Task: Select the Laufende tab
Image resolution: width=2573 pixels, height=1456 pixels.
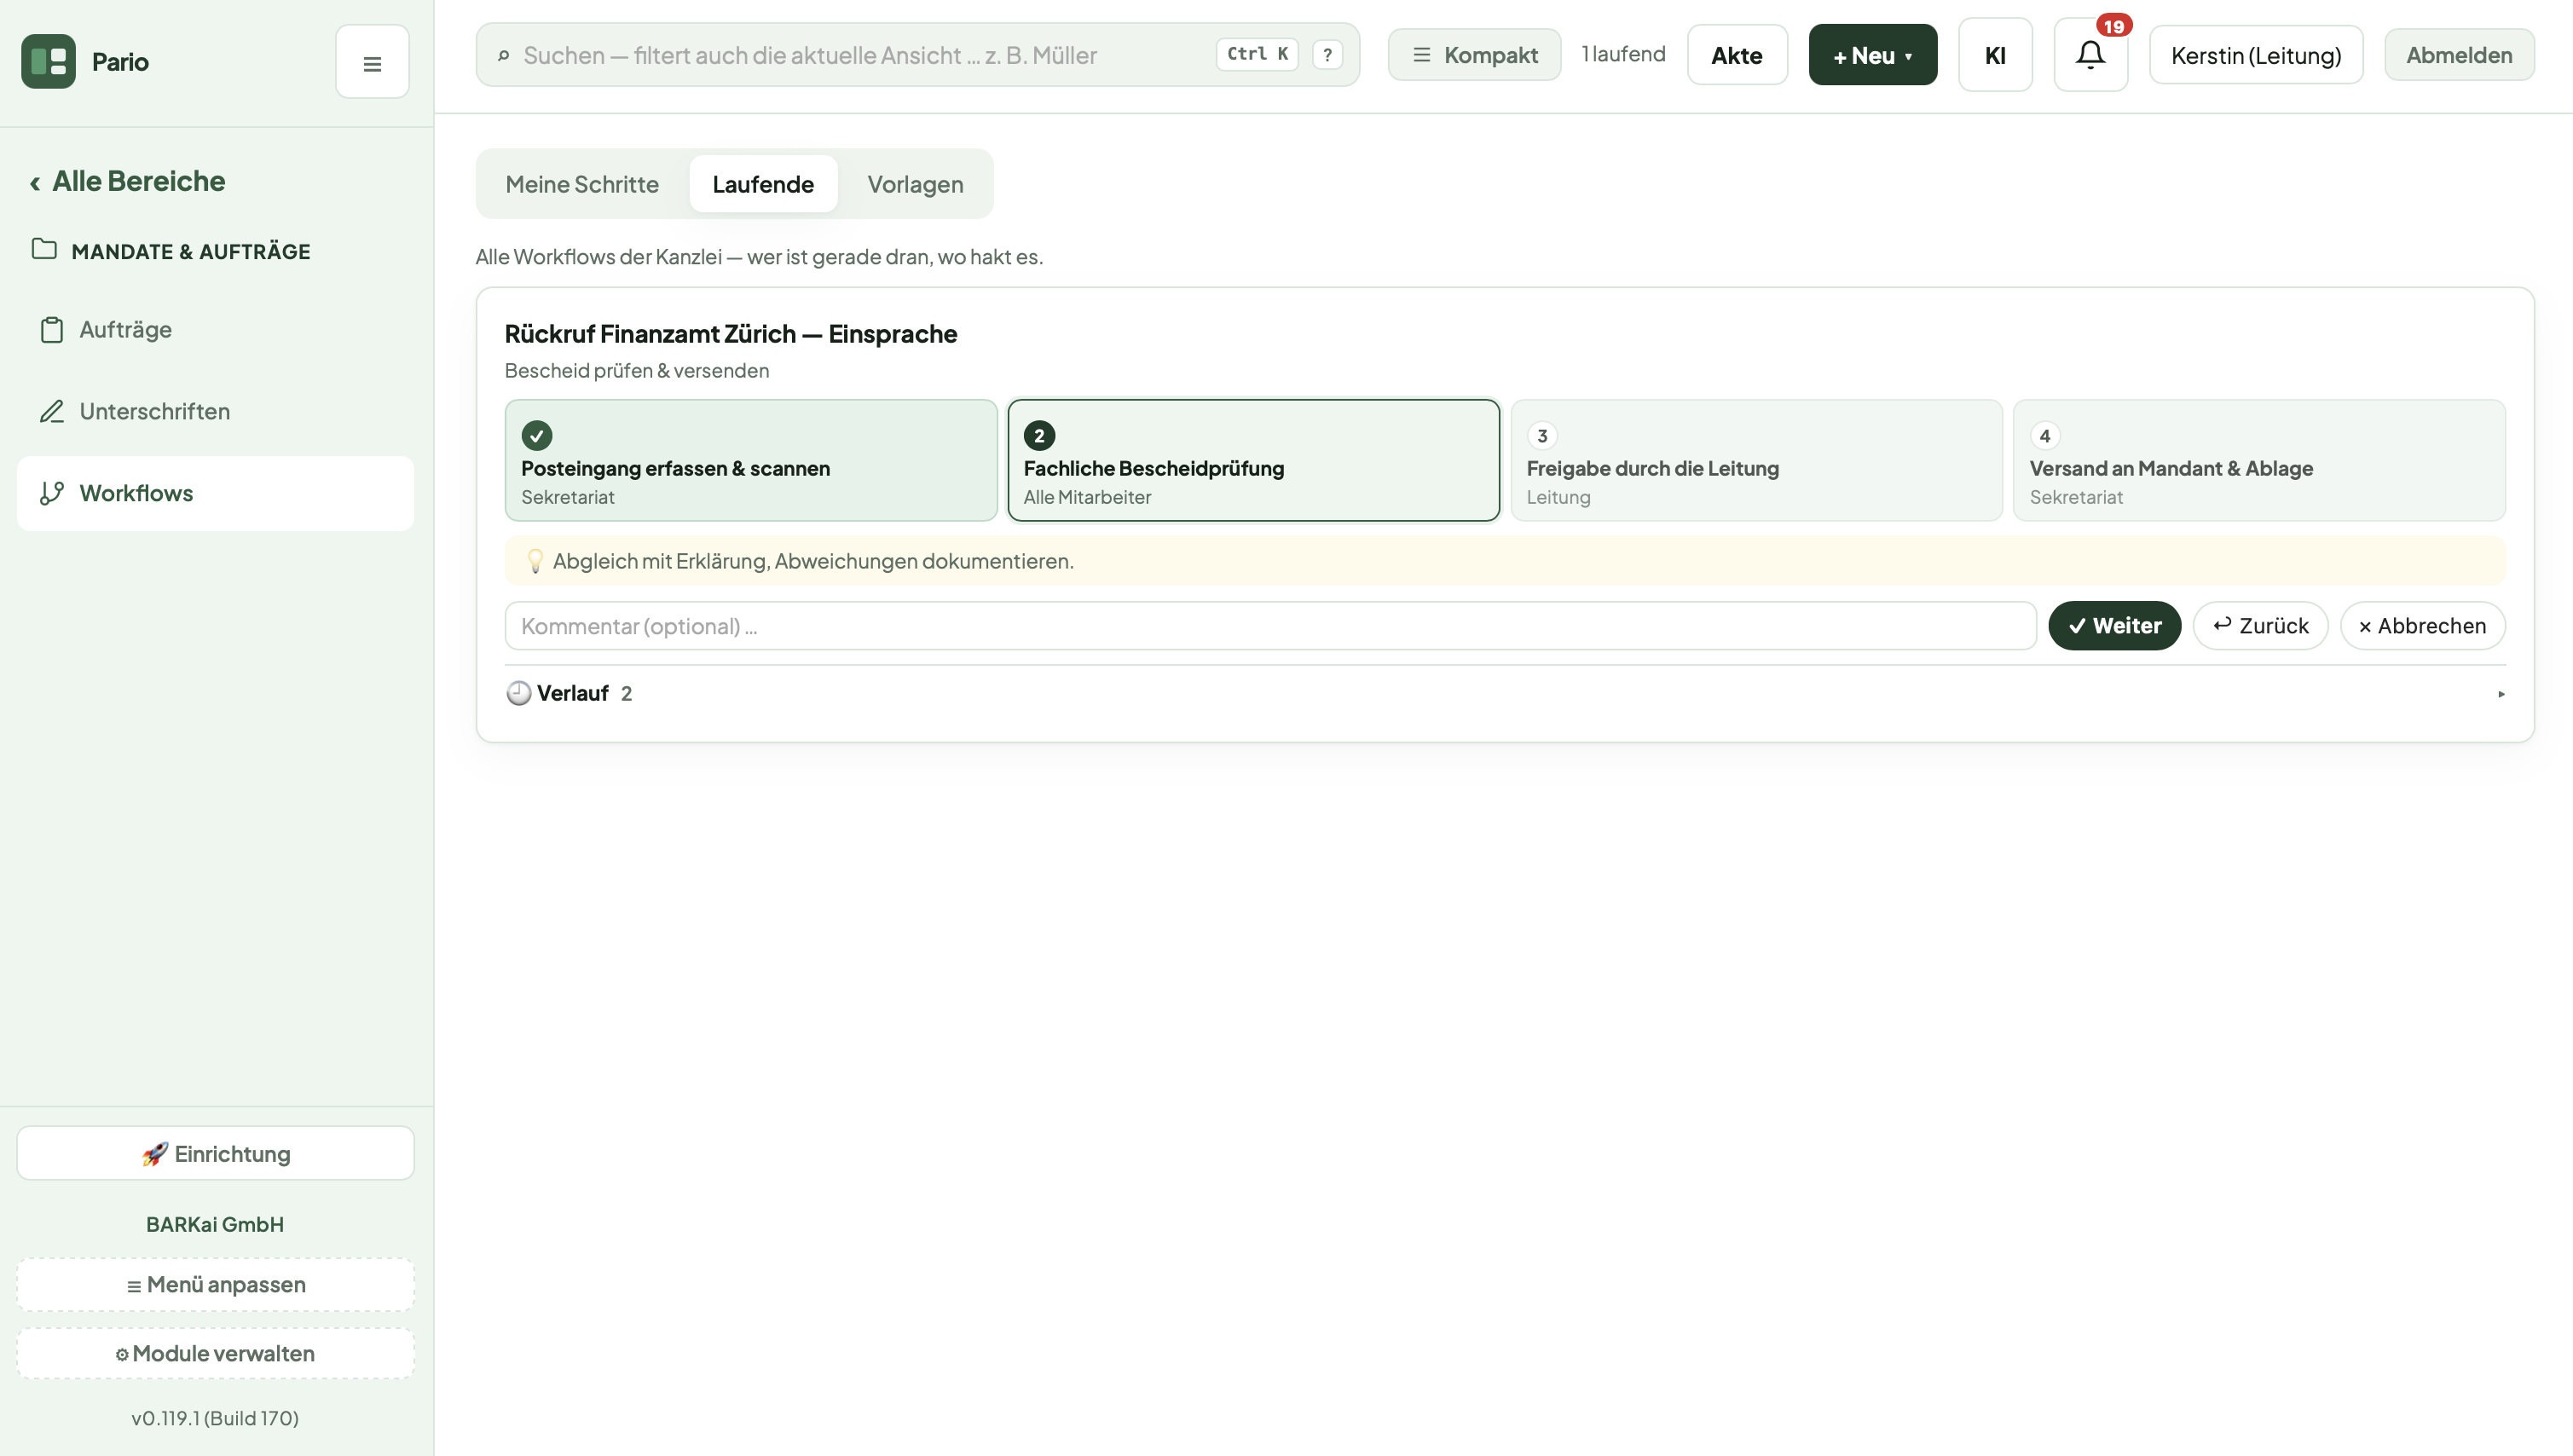Action: (x=763, y=184)
